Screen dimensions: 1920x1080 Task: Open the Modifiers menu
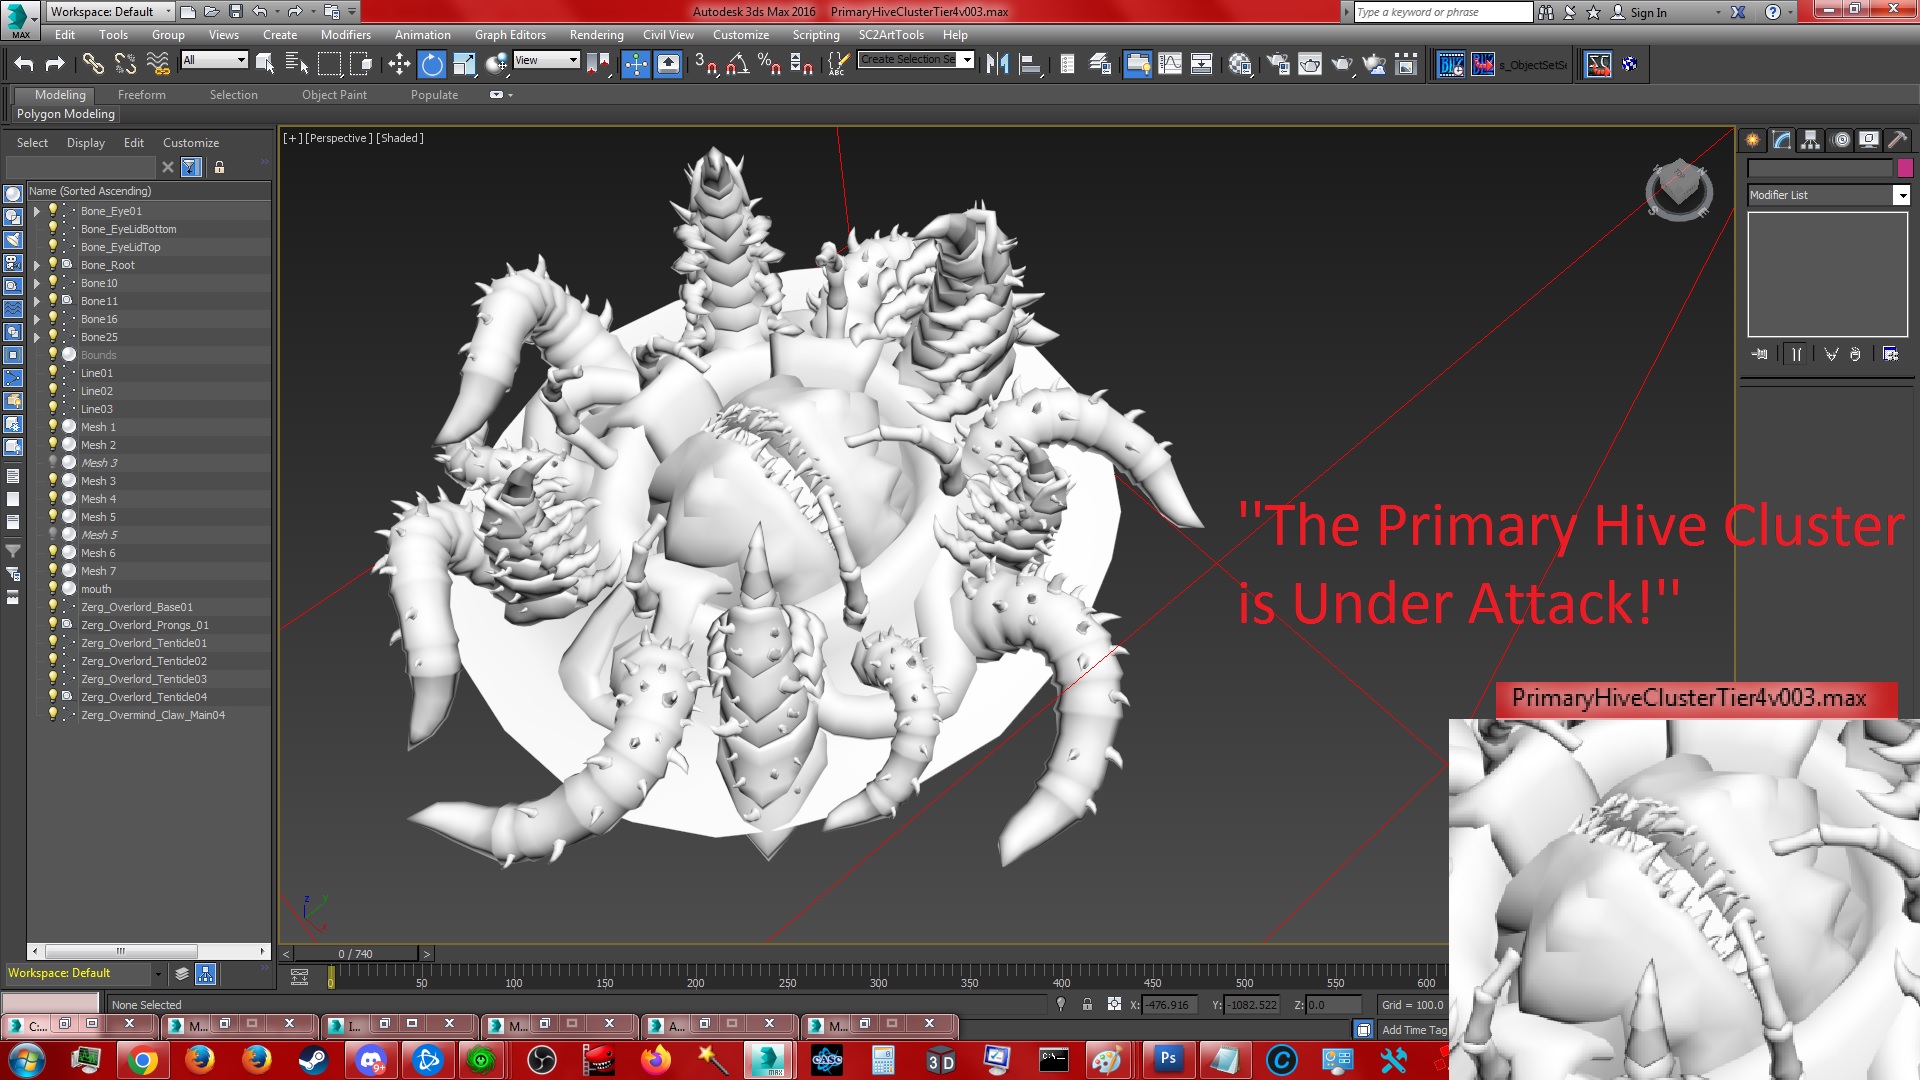pyautogui.click(x=346, y=35)
